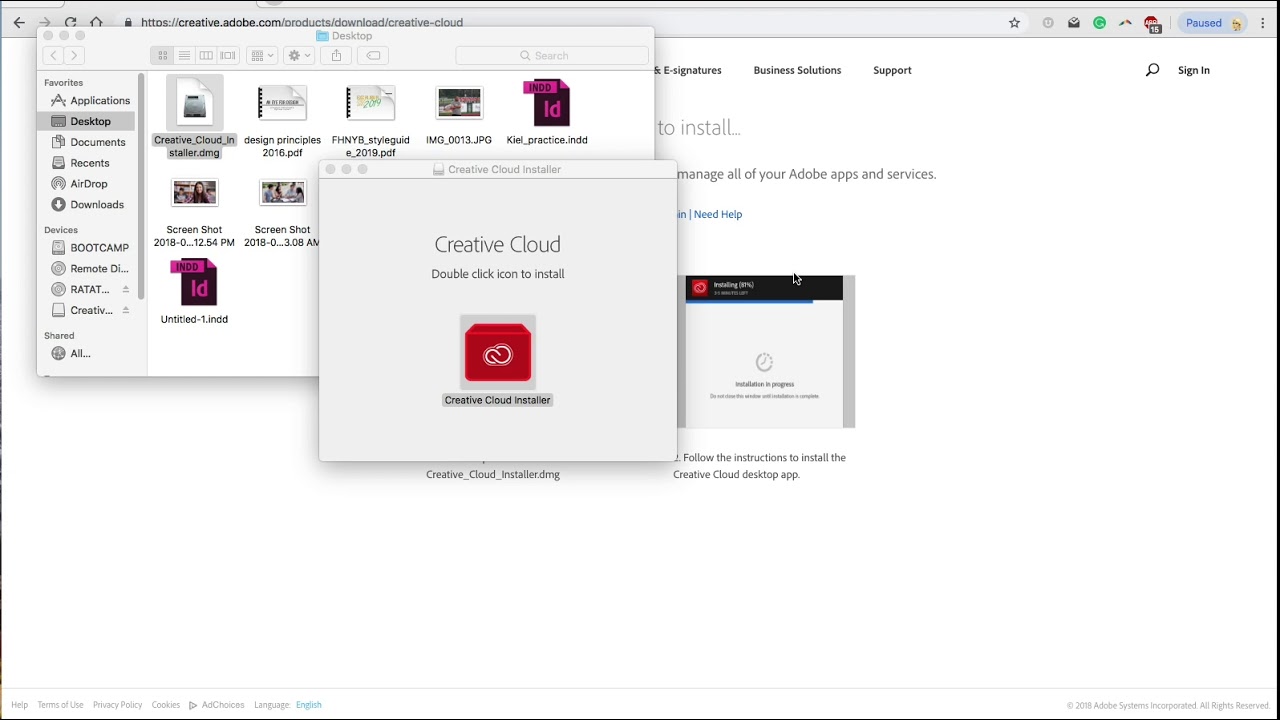Open Finder arrange-by dropdown
The image size is (1280, 720).
pos(262,56)
